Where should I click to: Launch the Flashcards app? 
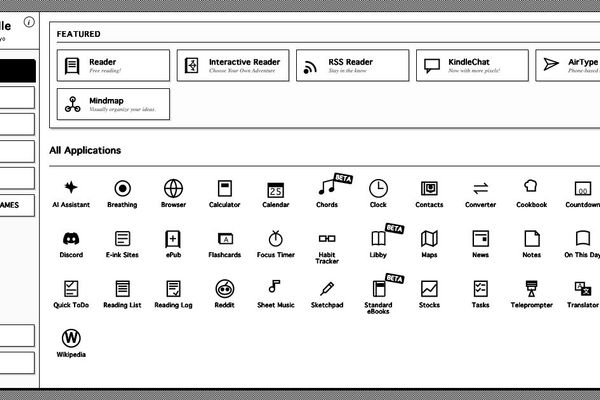point(225,244)
